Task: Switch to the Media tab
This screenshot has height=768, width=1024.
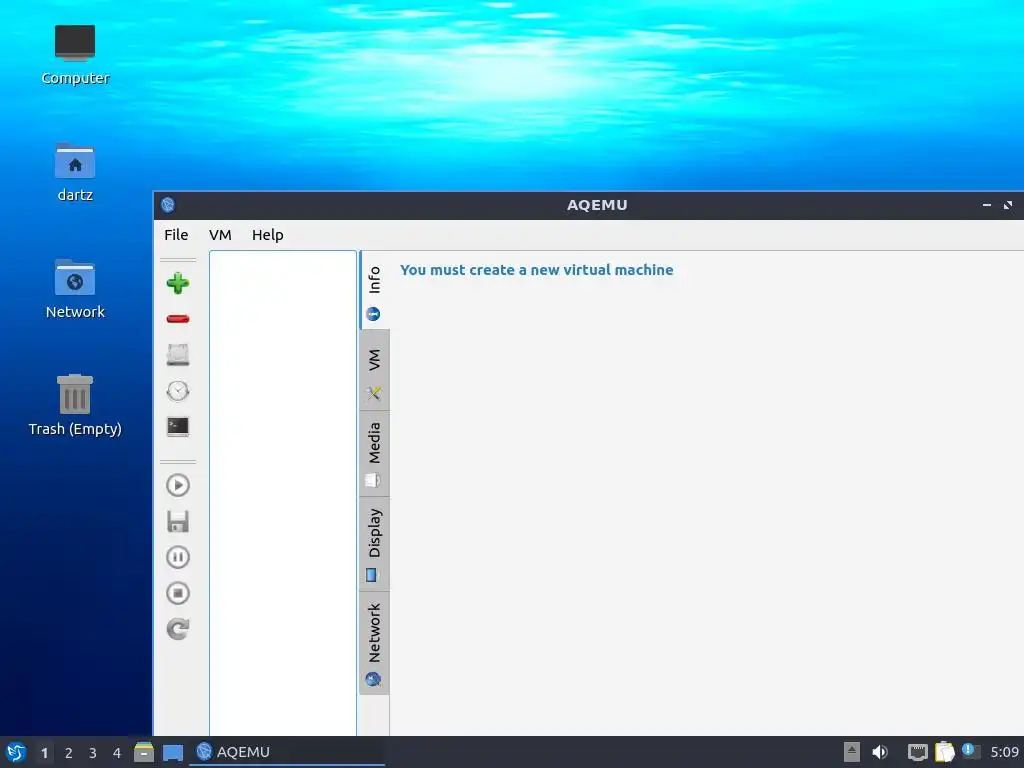Action: [x=374, y=454]
